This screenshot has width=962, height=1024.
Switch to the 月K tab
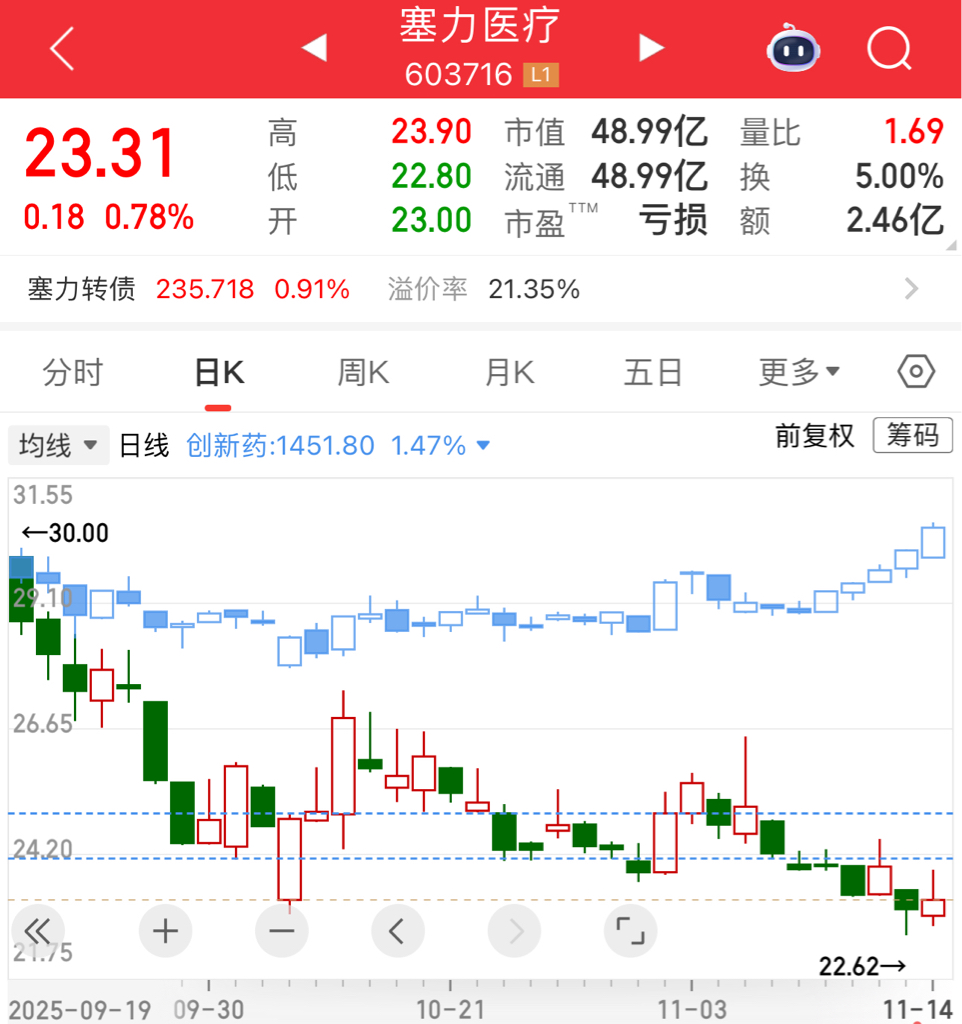[x=509, y=372]
